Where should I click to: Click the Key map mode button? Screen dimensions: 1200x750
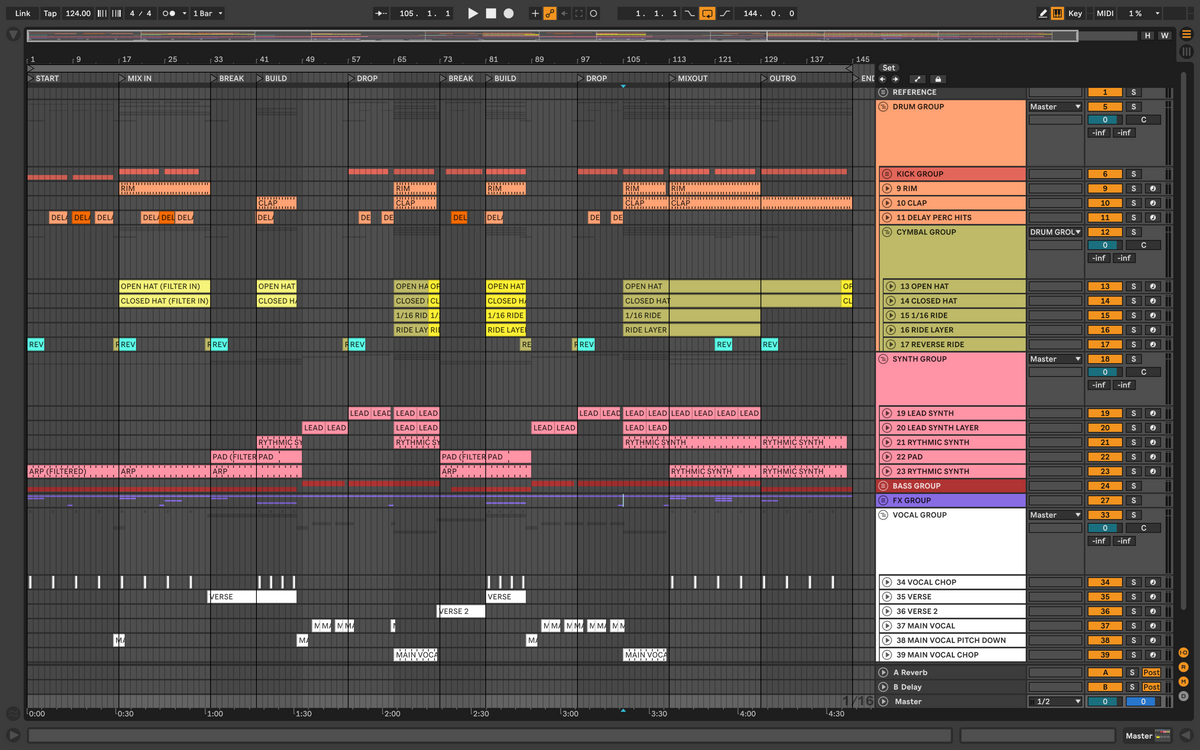[1075, 14]
